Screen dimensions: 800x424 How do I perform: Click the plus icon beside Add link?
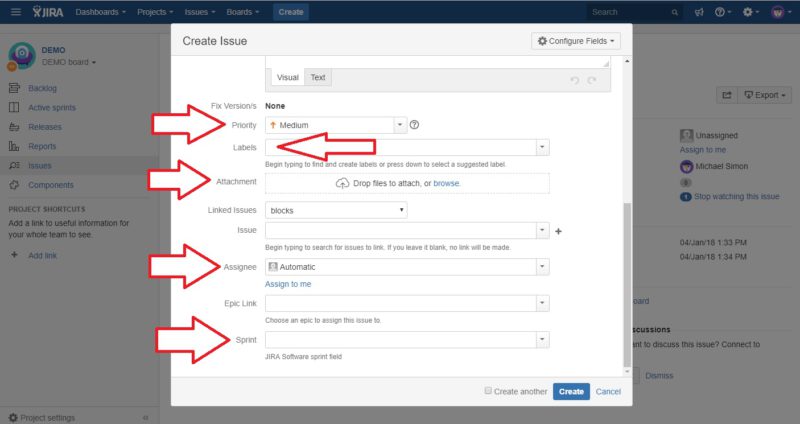click(14, 255)
